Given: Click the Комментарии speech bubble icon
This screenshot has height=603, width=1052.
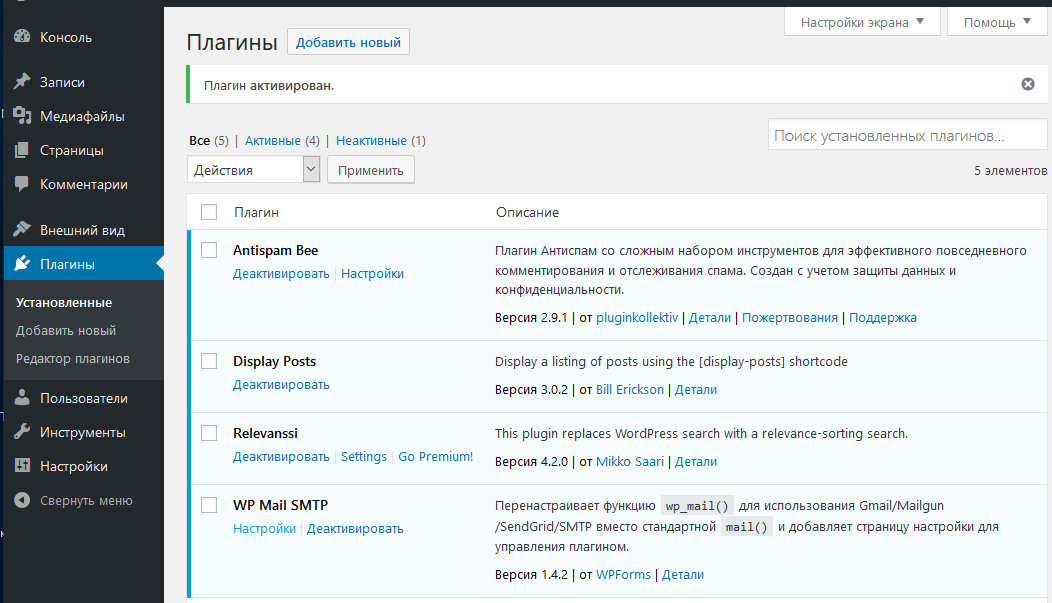Looking at the screenshot, I should (x=22, y=184).
